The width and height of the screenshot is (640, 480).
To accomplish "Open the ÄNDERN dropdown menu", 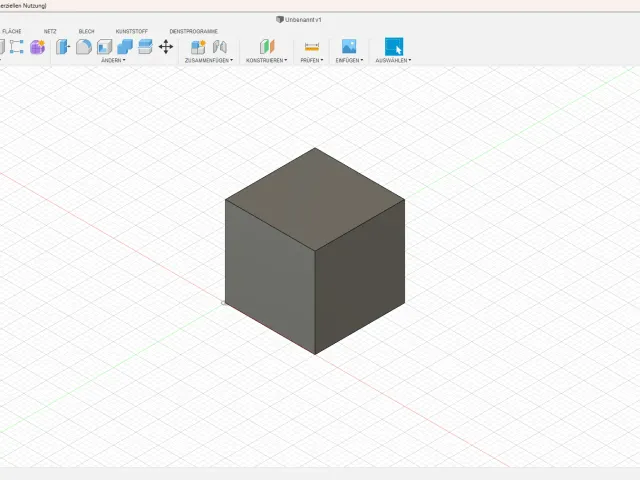I will point(113,60).
